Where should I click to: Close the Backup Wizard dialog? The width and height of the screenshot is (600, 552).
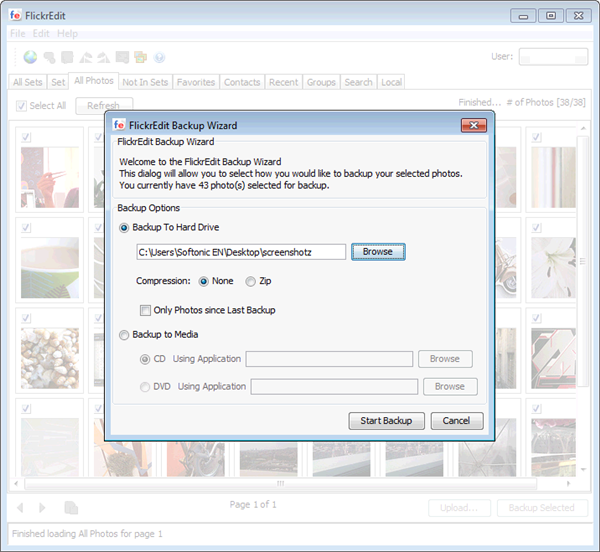(x=473, y=125)
